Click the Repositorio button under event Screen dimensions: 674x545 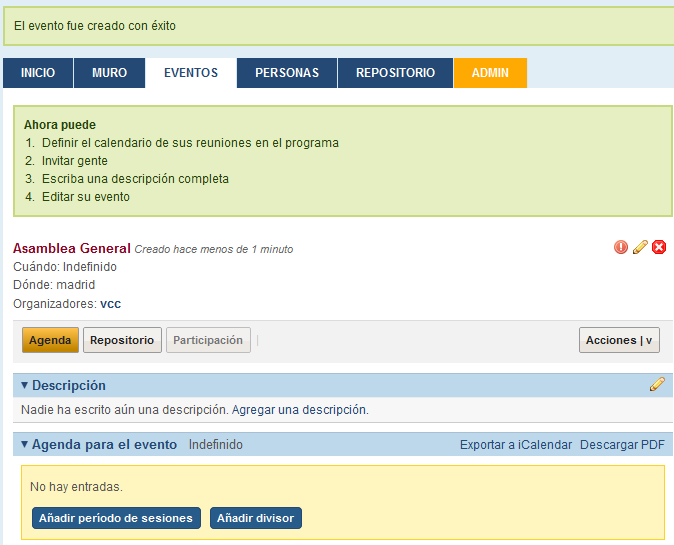(x=122, y=340)
